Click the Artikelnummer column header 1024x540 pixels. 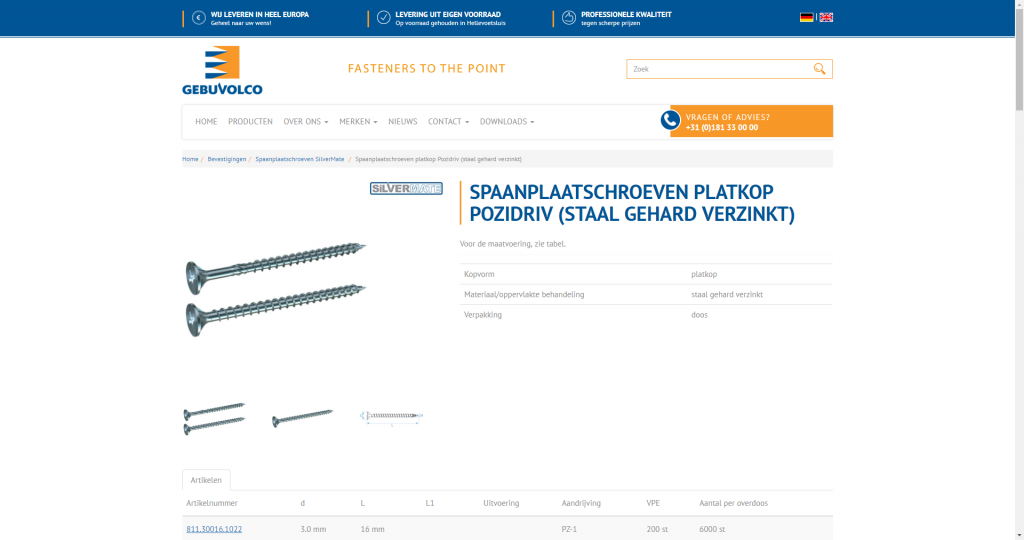tap(212, 503)
